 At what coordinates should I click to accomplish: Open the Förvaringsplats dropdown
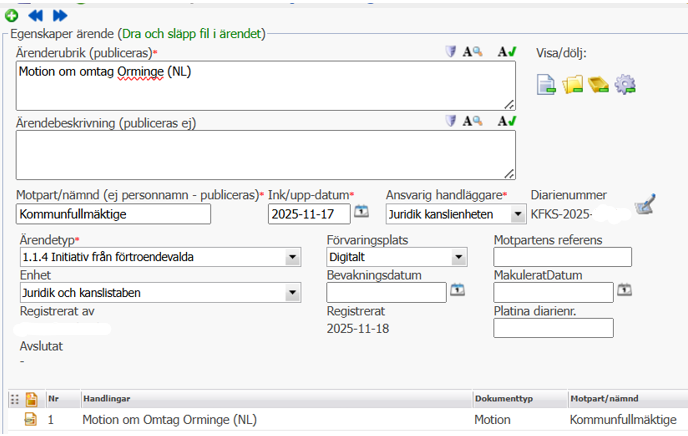458,258
